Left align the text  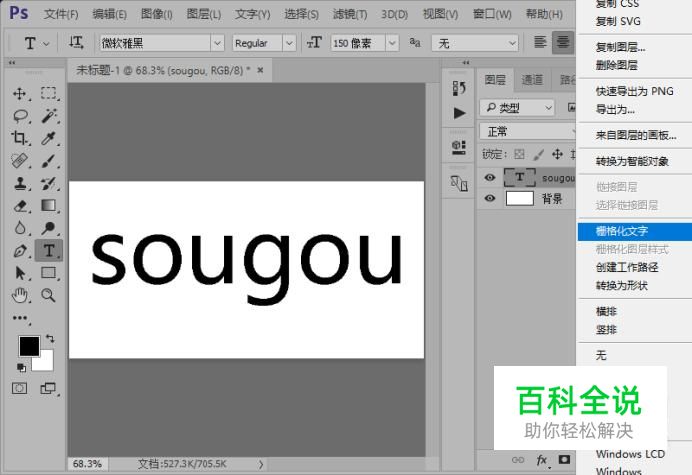(540, 42)
